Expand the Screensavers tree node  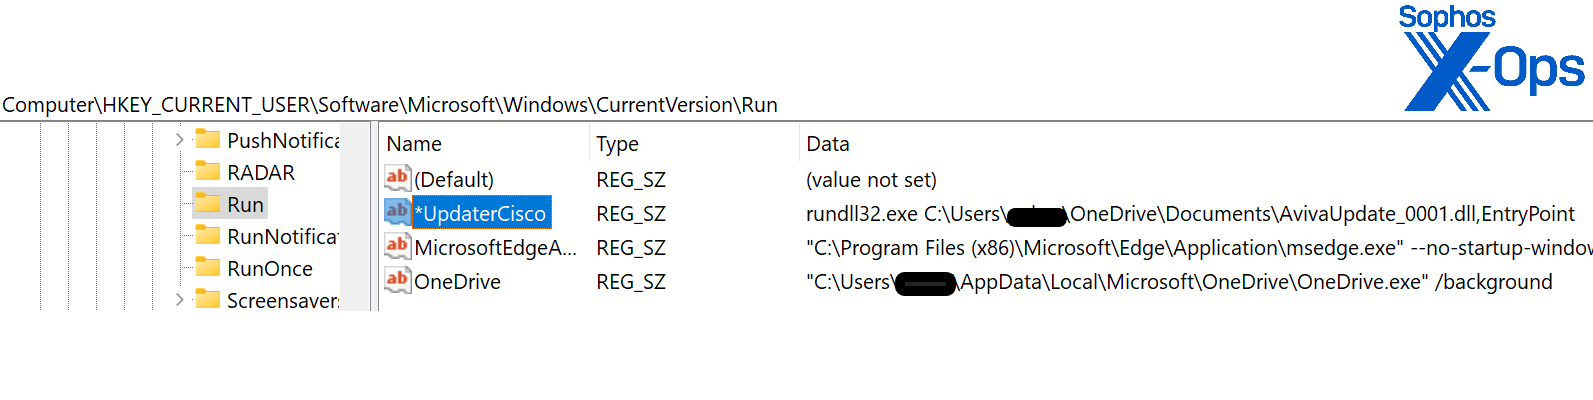coord(179,299)
